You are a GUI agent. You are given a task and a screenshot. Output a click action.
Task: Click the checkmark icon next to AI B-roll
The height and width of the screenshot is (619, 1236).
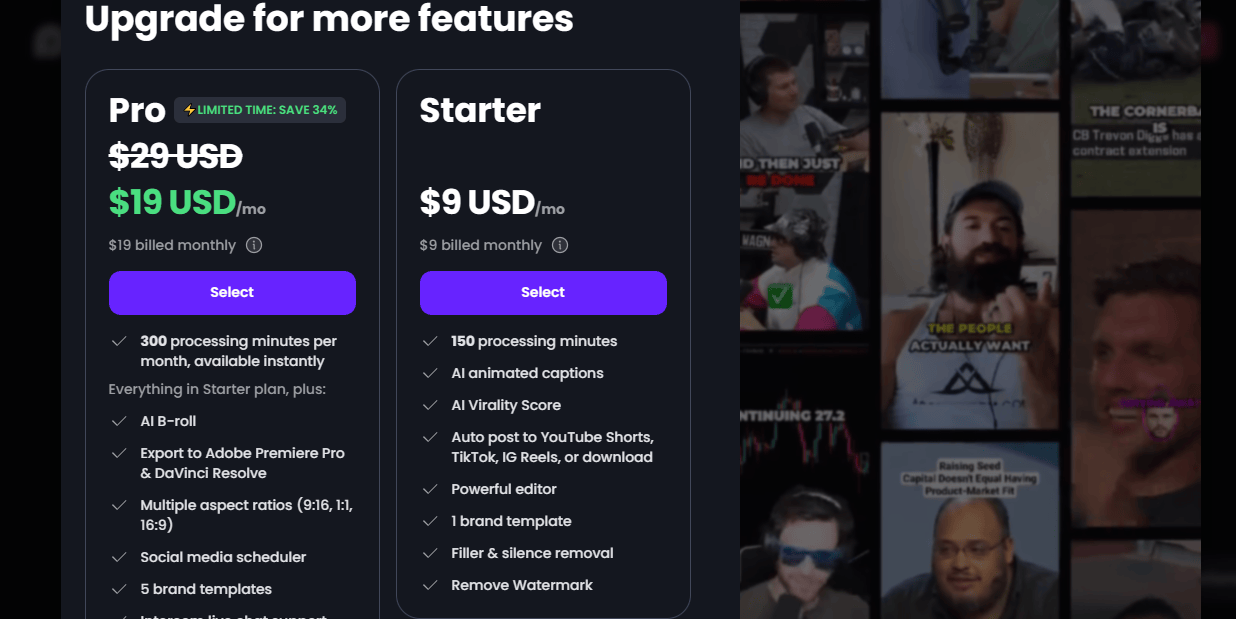point(119,421)
